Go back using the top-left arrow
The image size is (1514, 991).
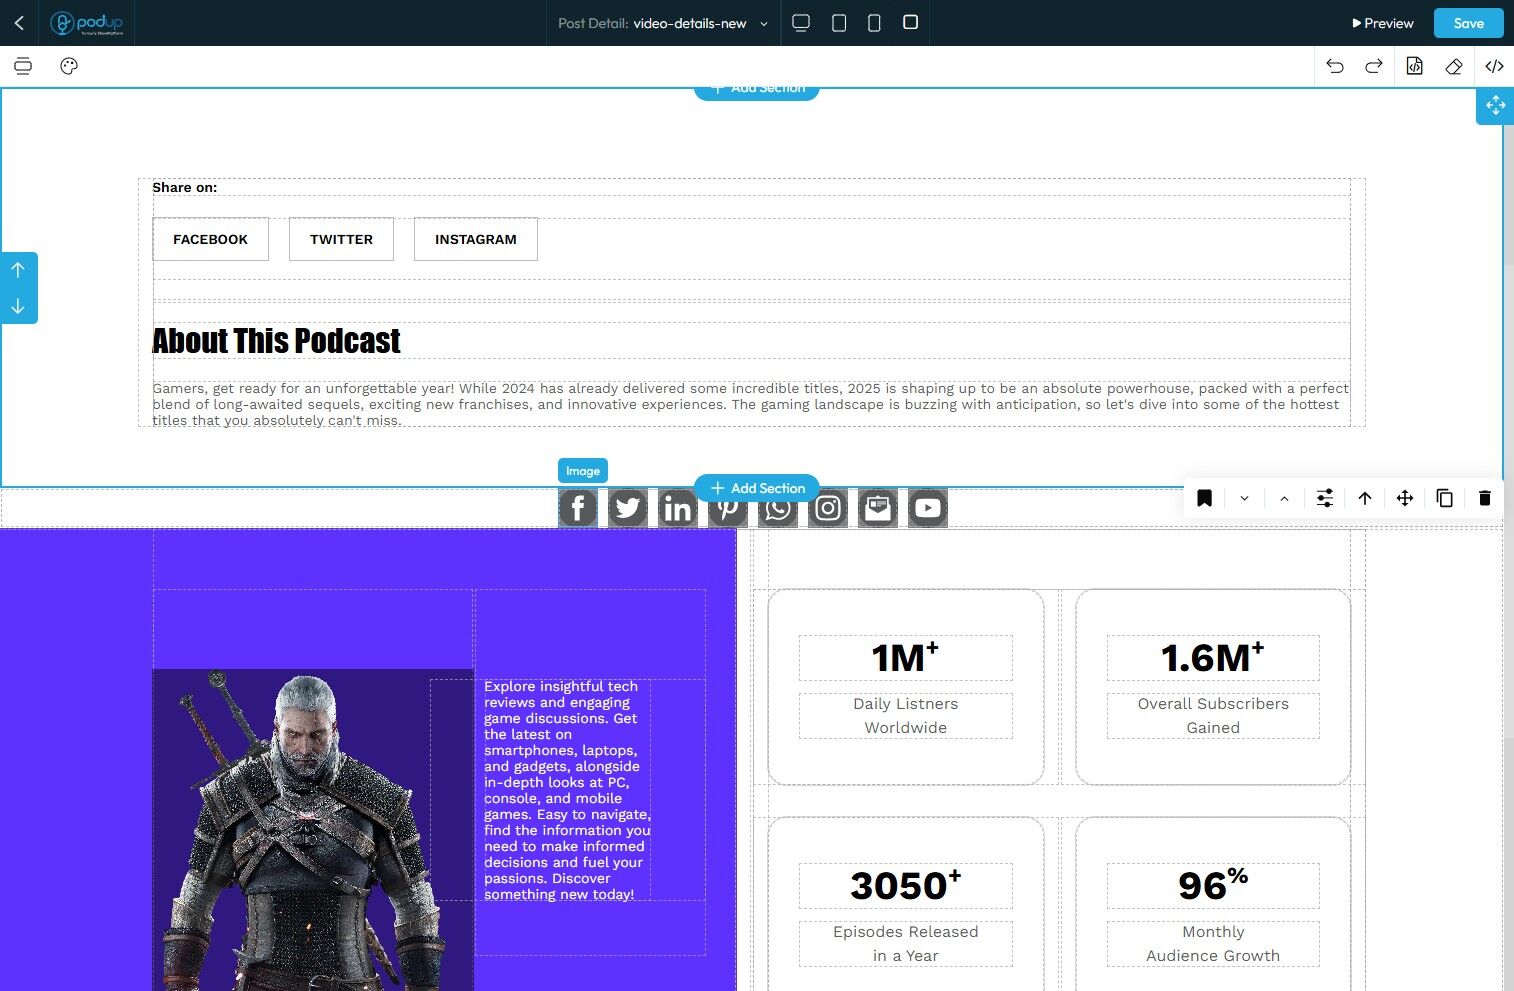click(x=19, y=22)
